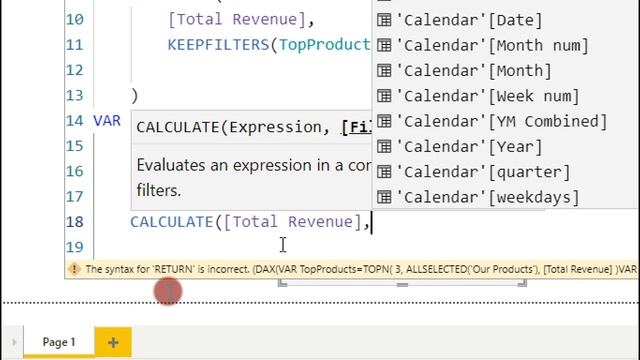The width and height of the screenshot is (640, 360).
Task: Choose 'Calendar'[YM Combined] column suggestion
Action: click(x=506, y=121)
